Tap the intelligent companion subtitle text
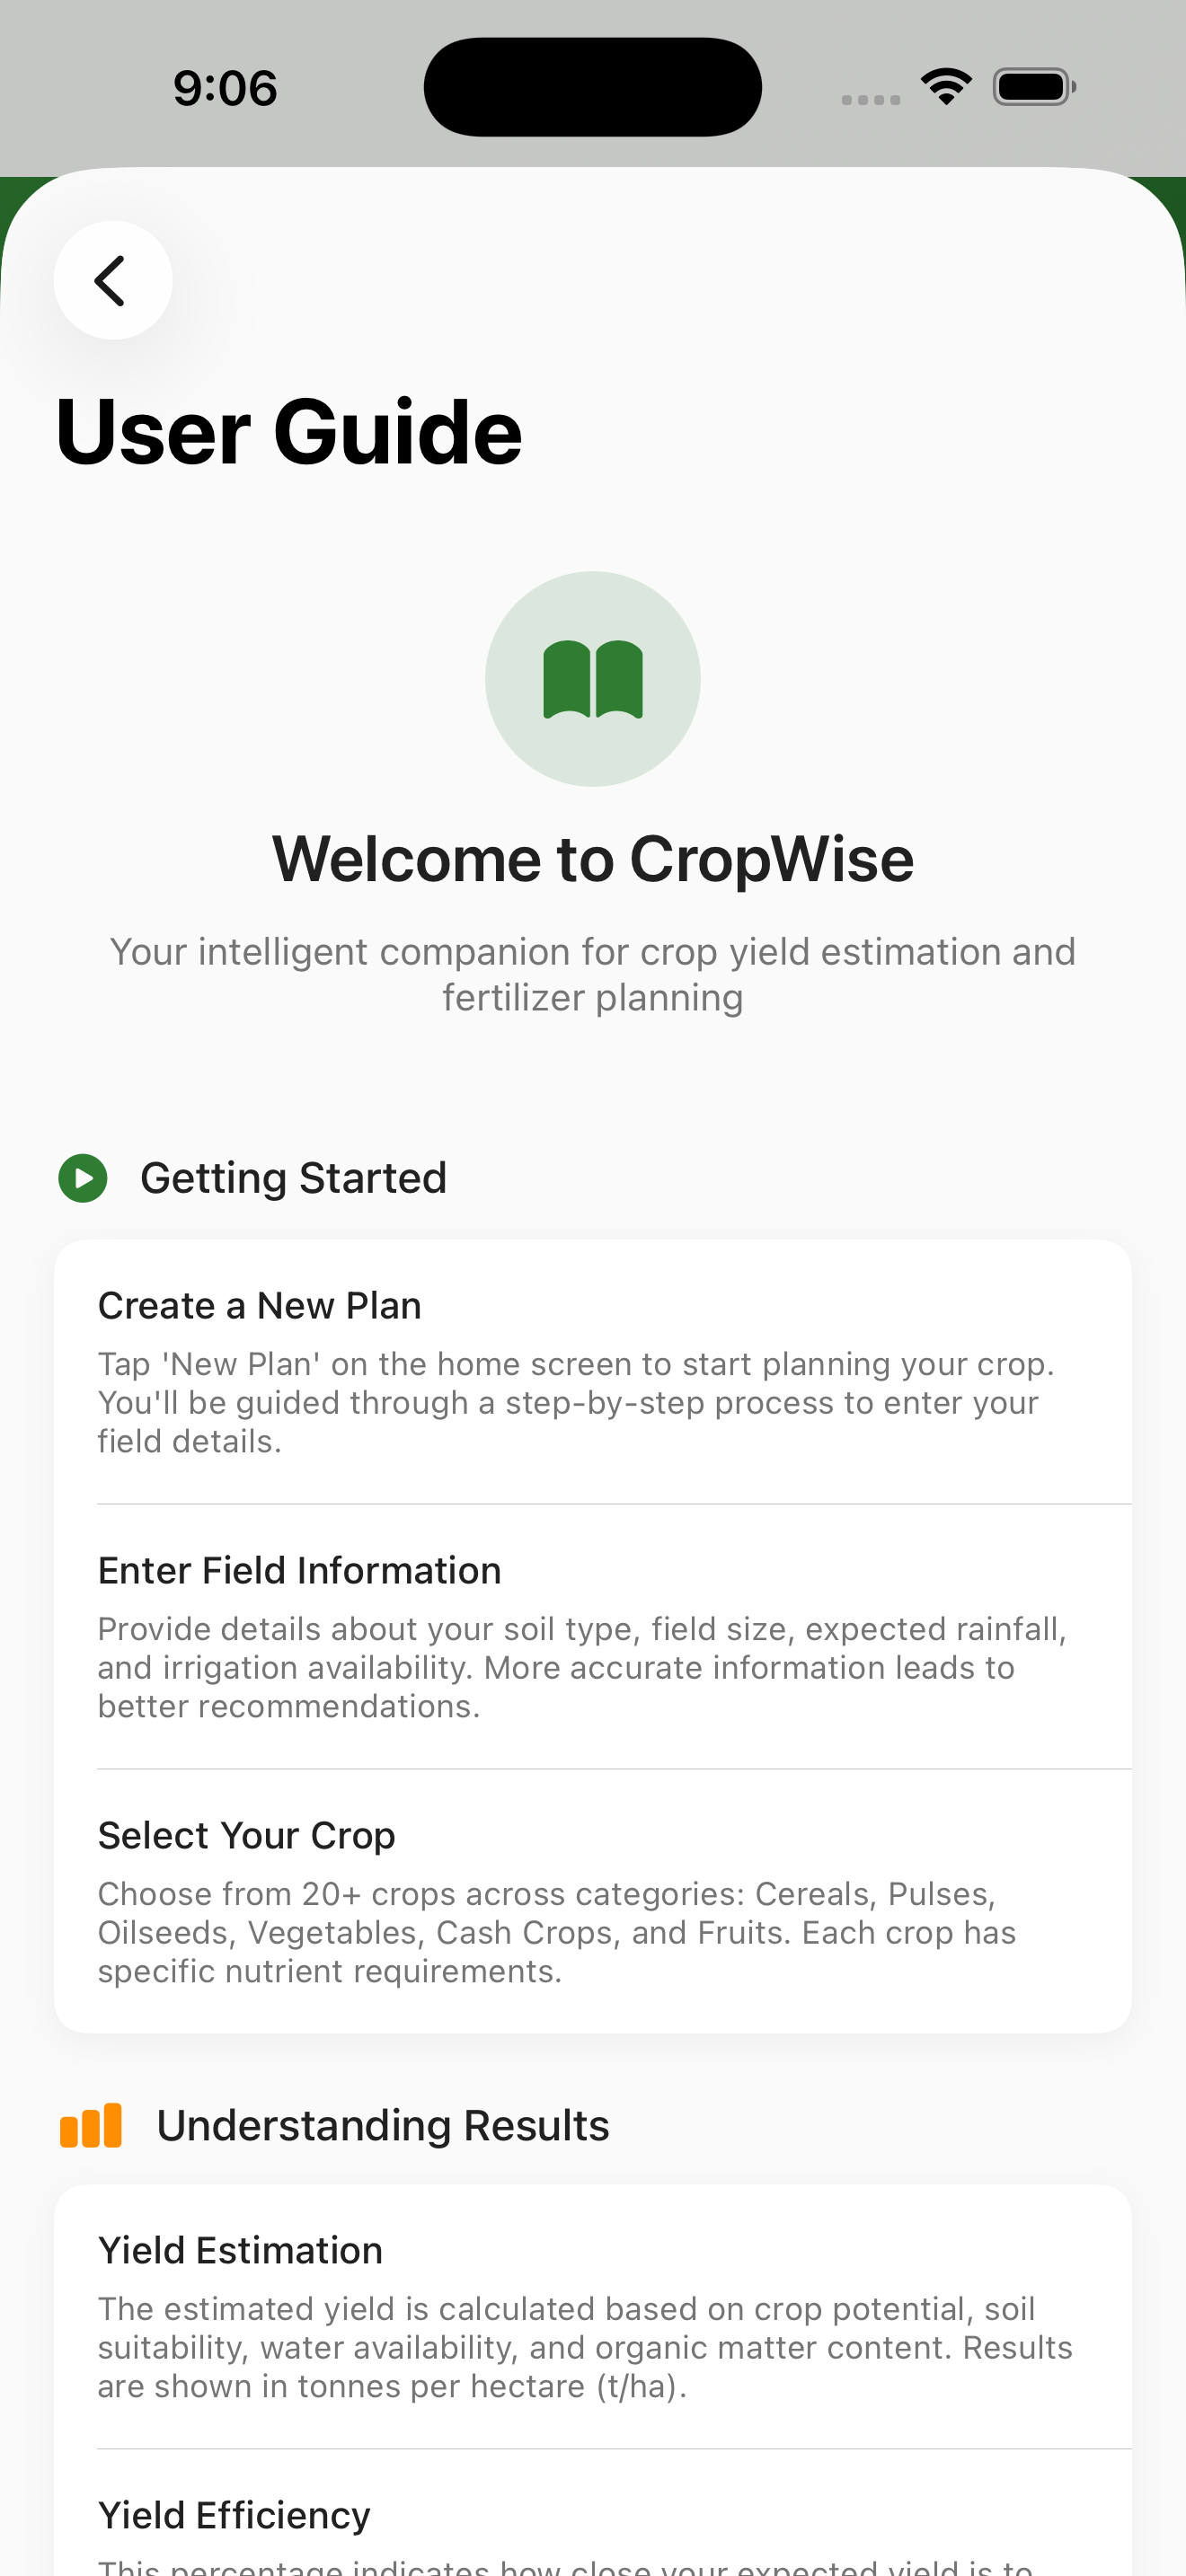1186x2576 pixels. [593, 975]
